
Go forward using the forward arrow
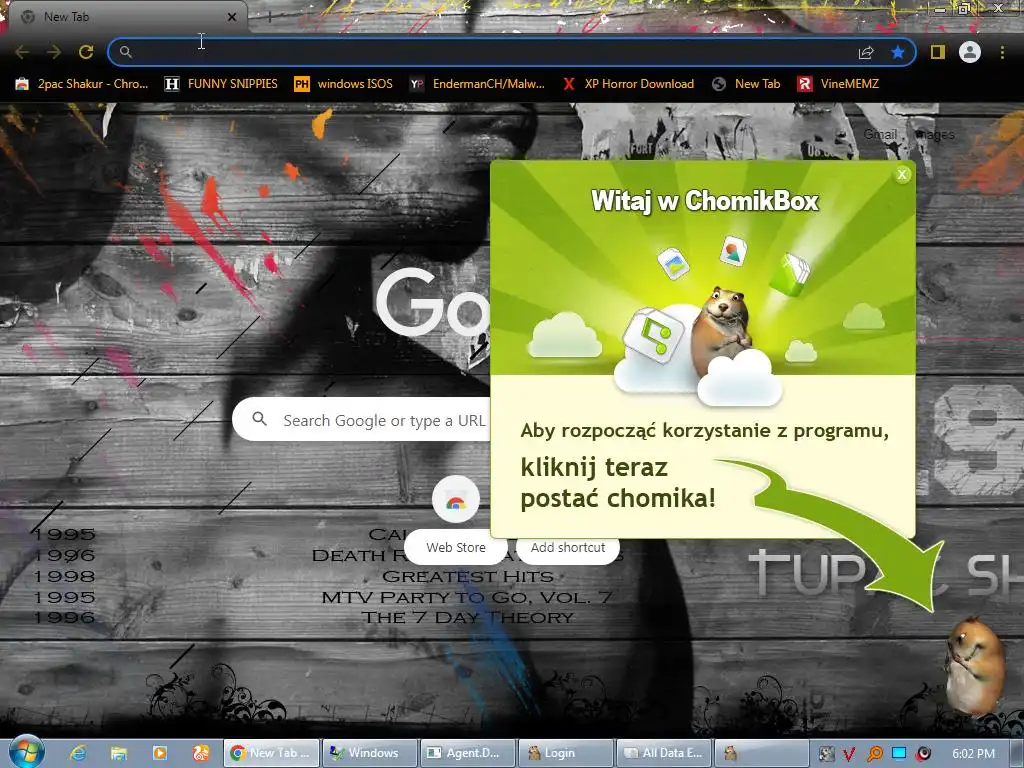click(54, 52)
